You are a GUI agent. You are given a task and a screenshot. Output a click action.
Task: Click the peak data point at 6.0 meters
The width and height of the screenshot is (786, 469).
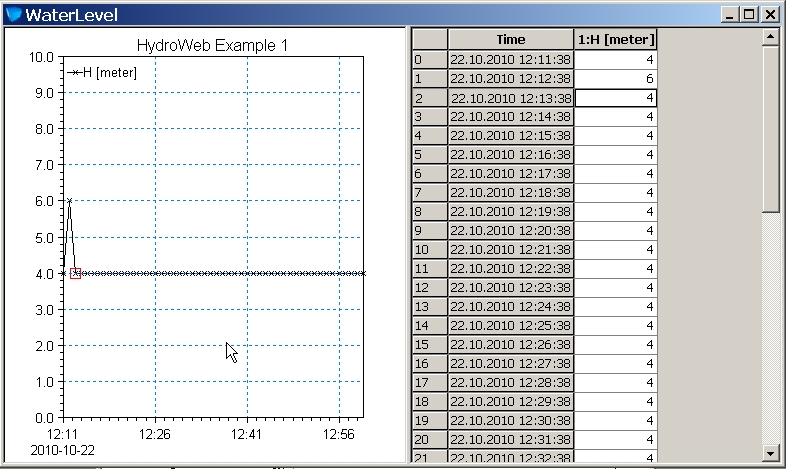click(69, 201)
